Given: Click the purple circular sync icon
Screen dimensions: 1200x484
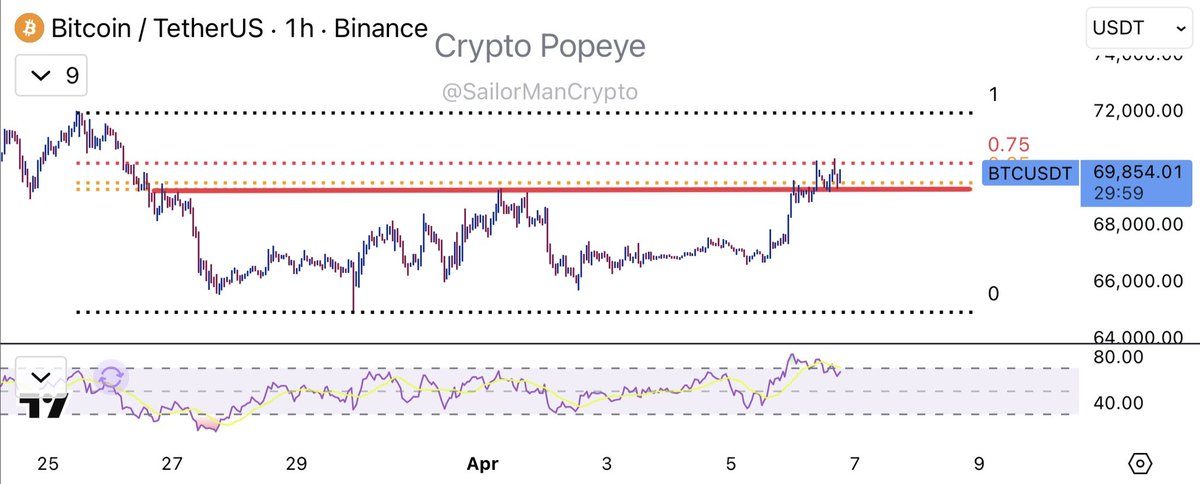Looking at the screenshot, I should (x=111, y=378).
